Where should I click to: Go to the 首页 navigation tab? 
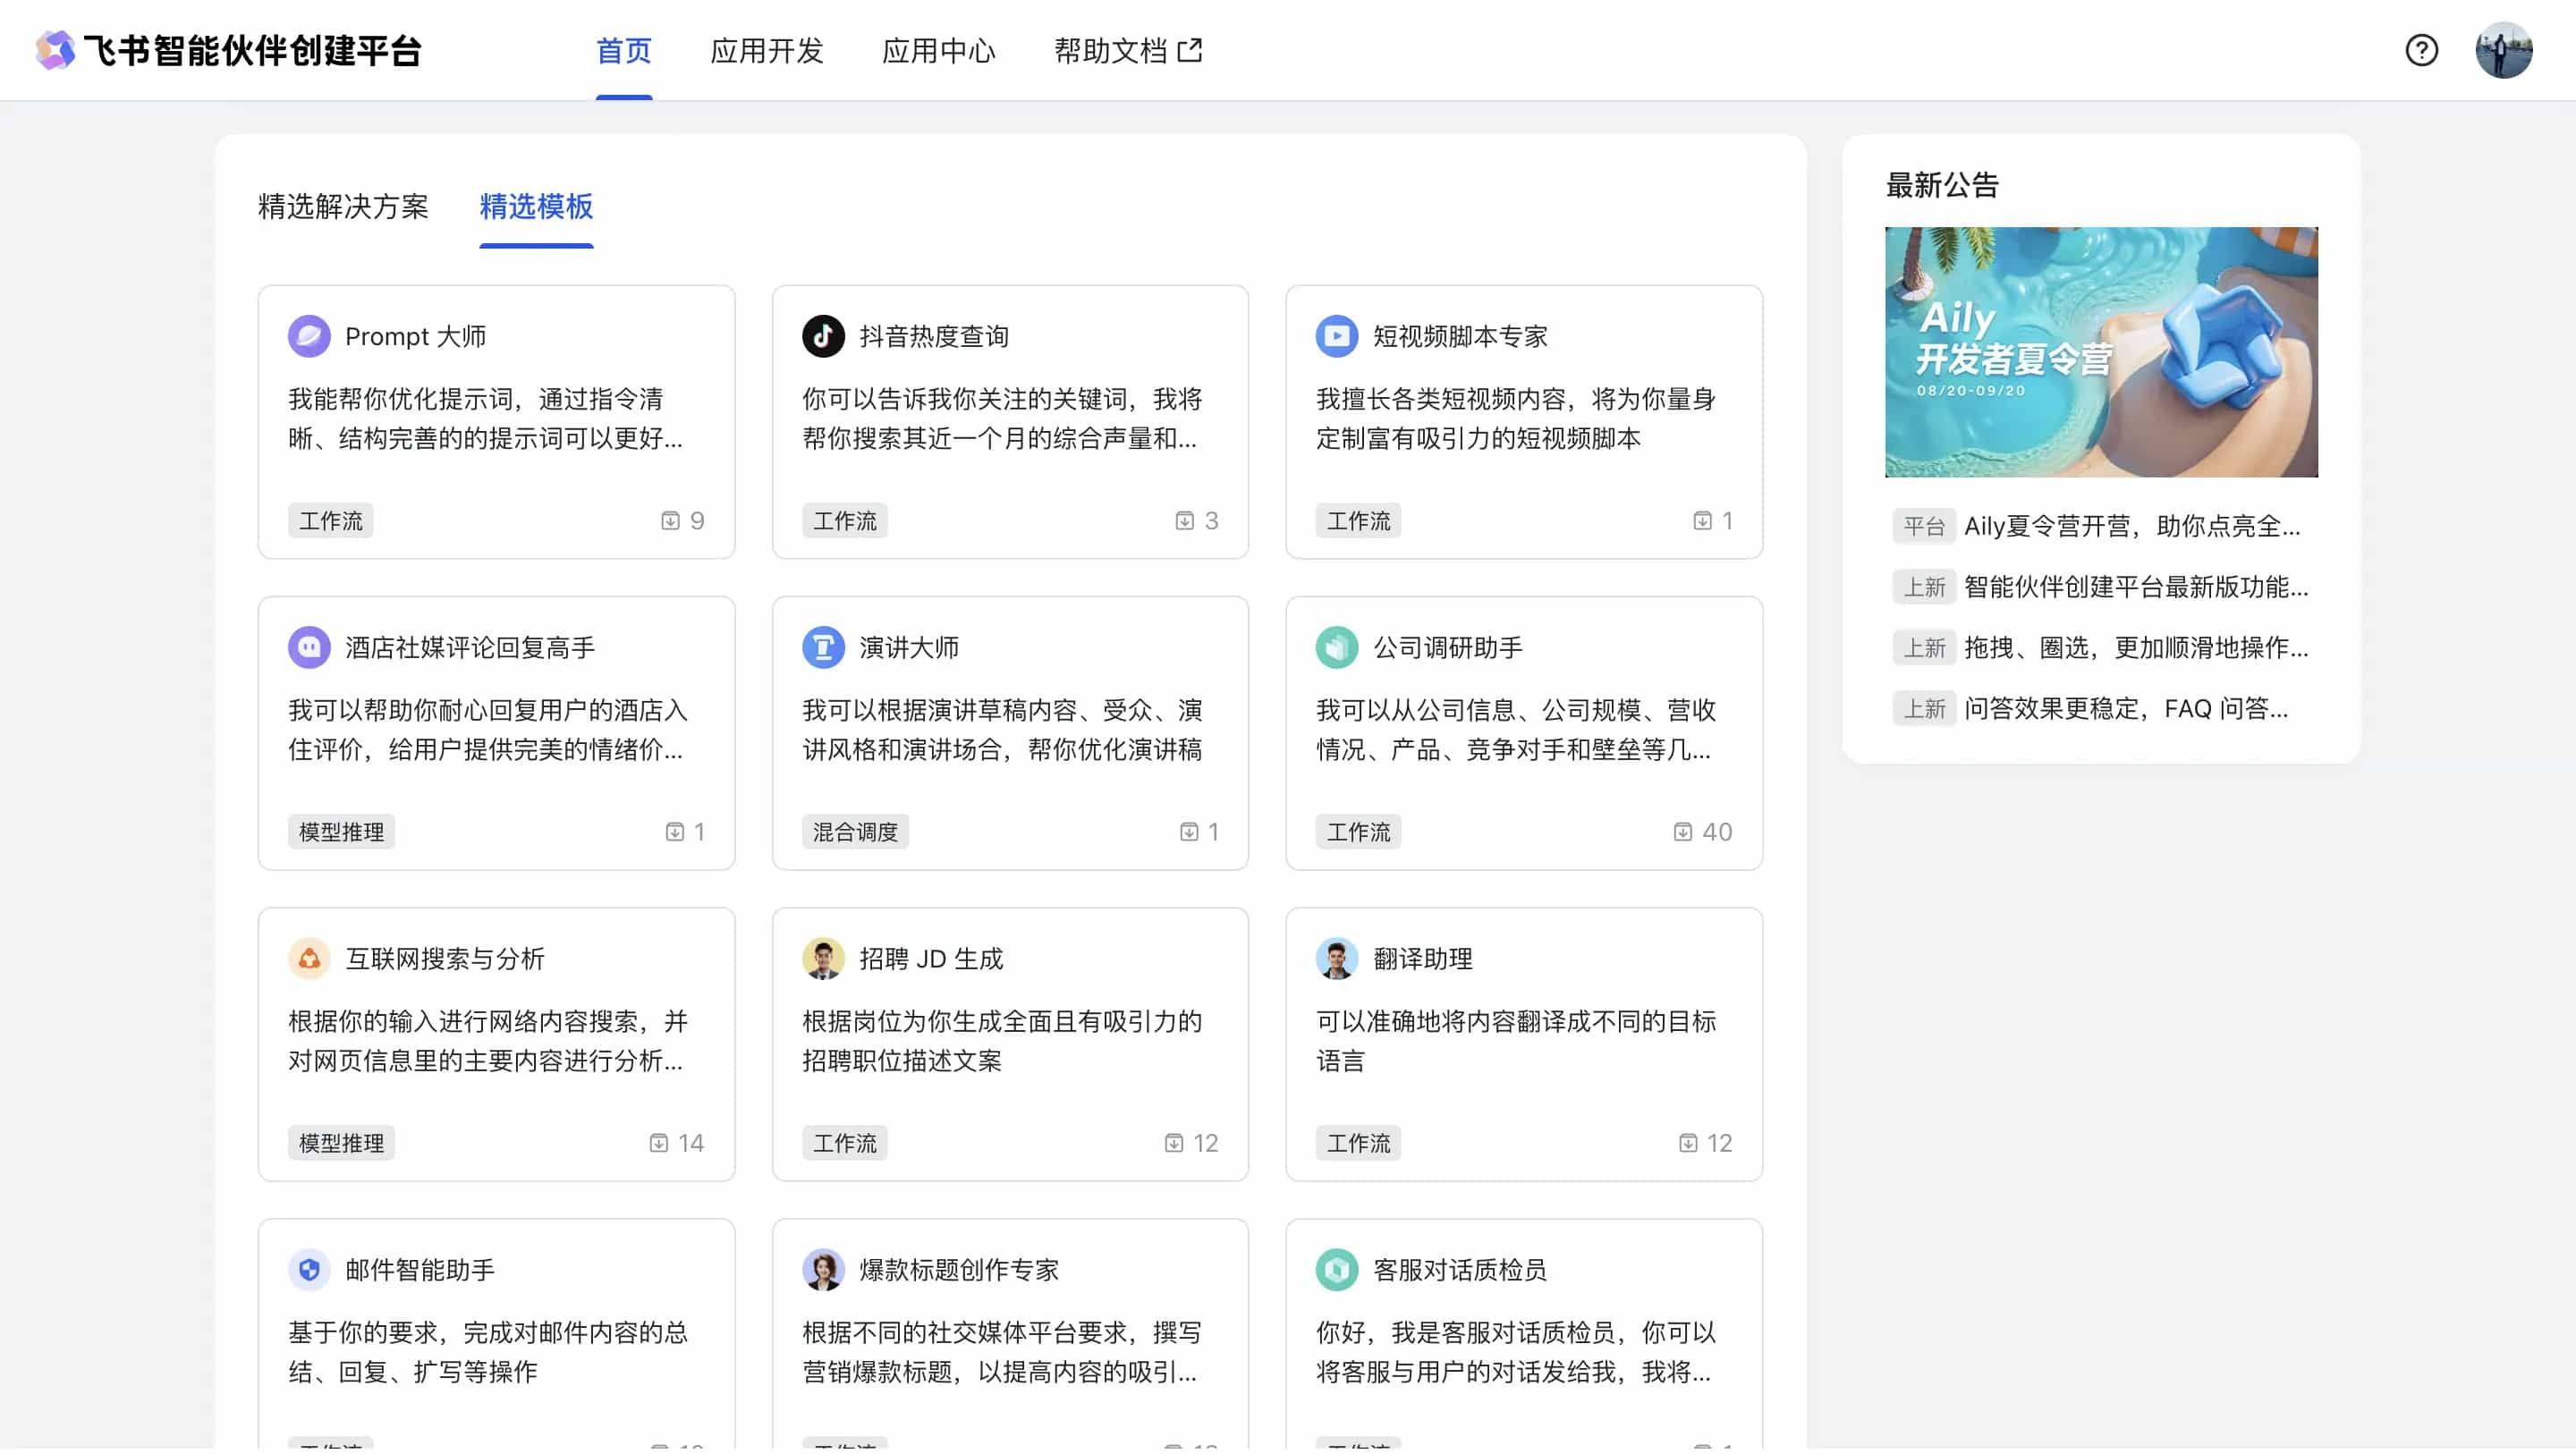(x=624, y=50)
